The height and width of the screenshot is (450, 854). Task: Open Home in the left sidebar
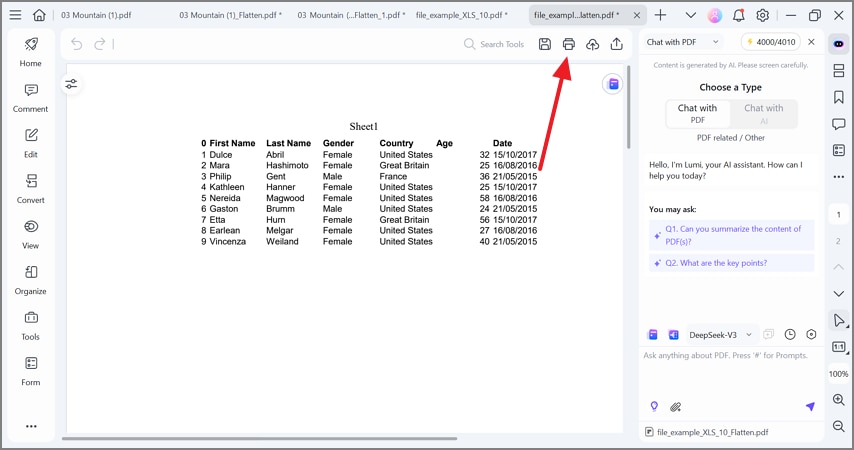pos(30,52)
